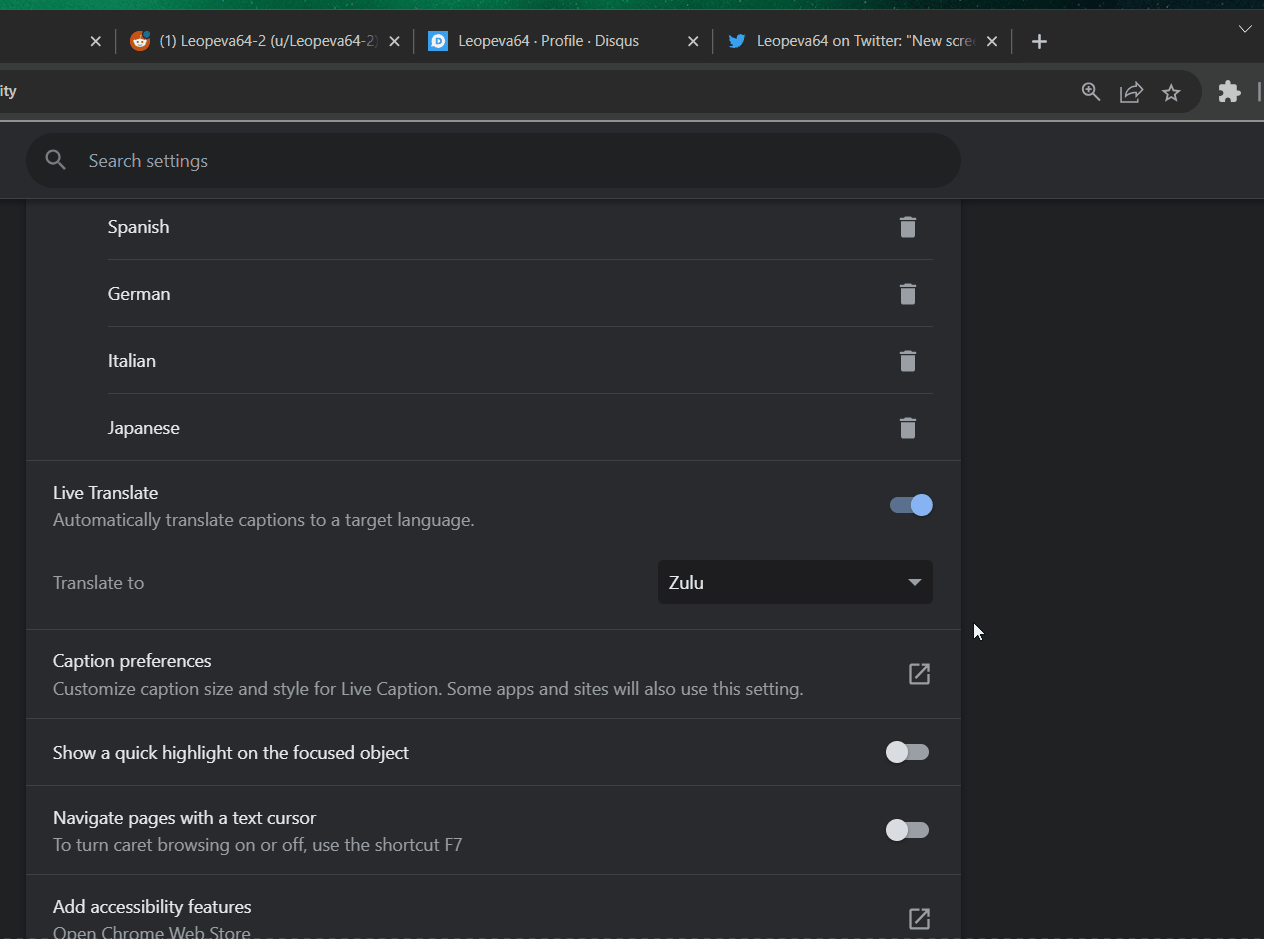Remove Spanish using its trash icon

pos(907,227)
